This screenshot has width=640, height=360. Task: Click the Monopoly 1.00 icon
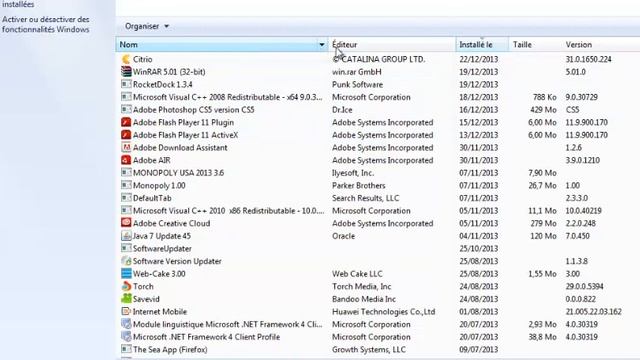(x=126, y=185)
